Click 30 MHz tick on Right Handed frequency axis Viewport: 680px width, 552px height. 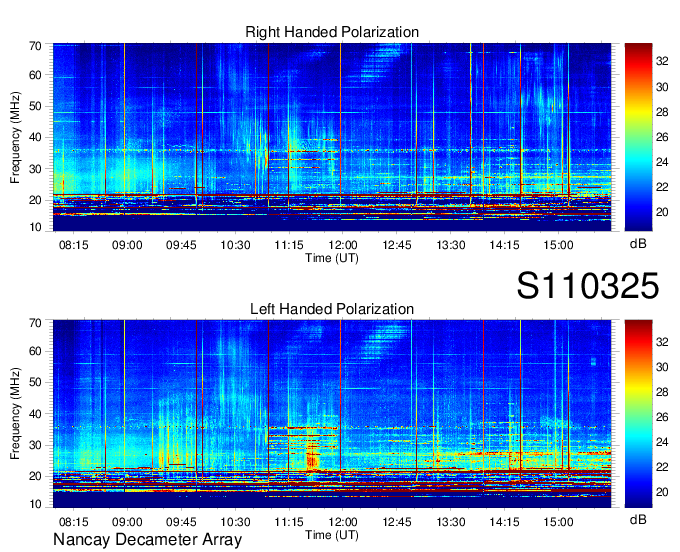pos(35,169)
